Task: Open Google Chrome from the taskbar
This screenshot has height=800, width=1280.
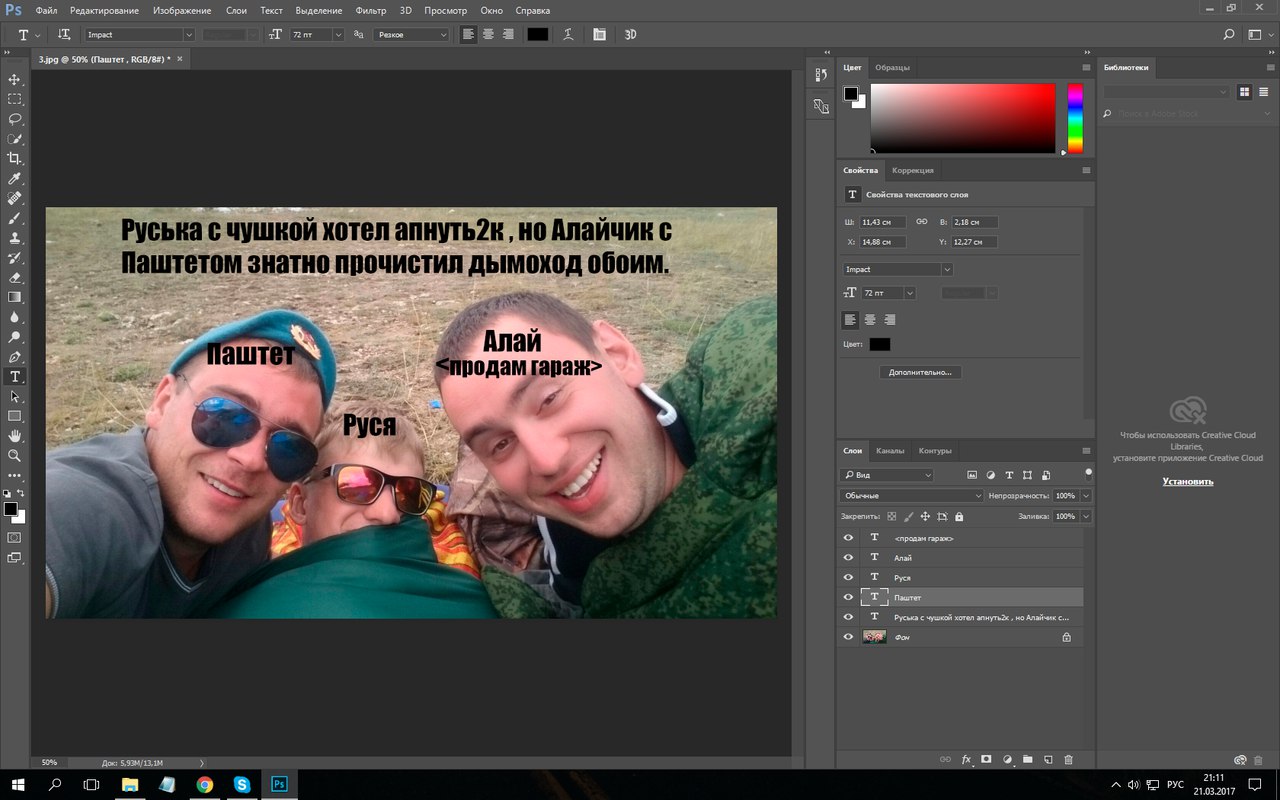Action: [205, 785]
